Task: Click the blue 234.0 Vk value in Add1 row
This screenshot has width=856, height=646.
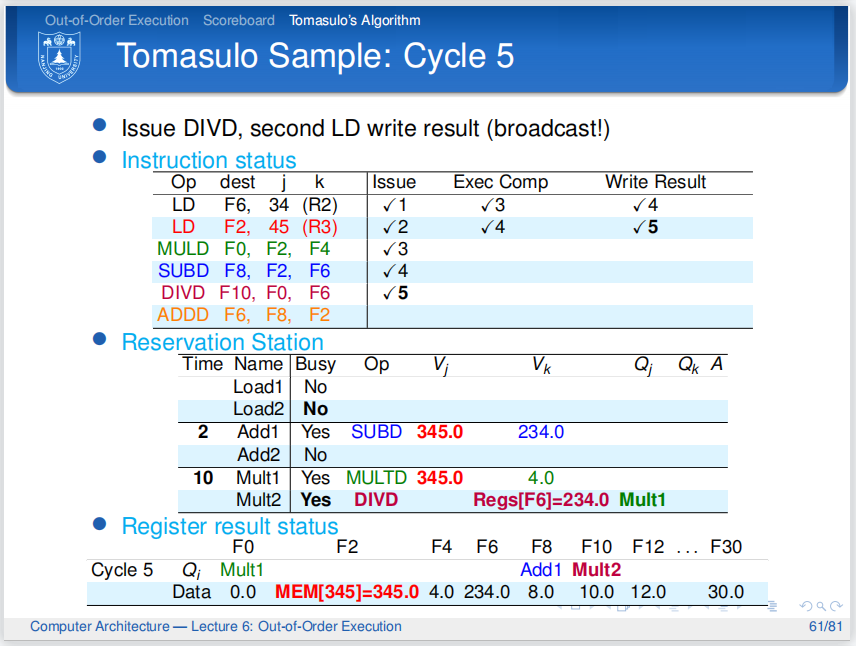Action: pos(541,432)
